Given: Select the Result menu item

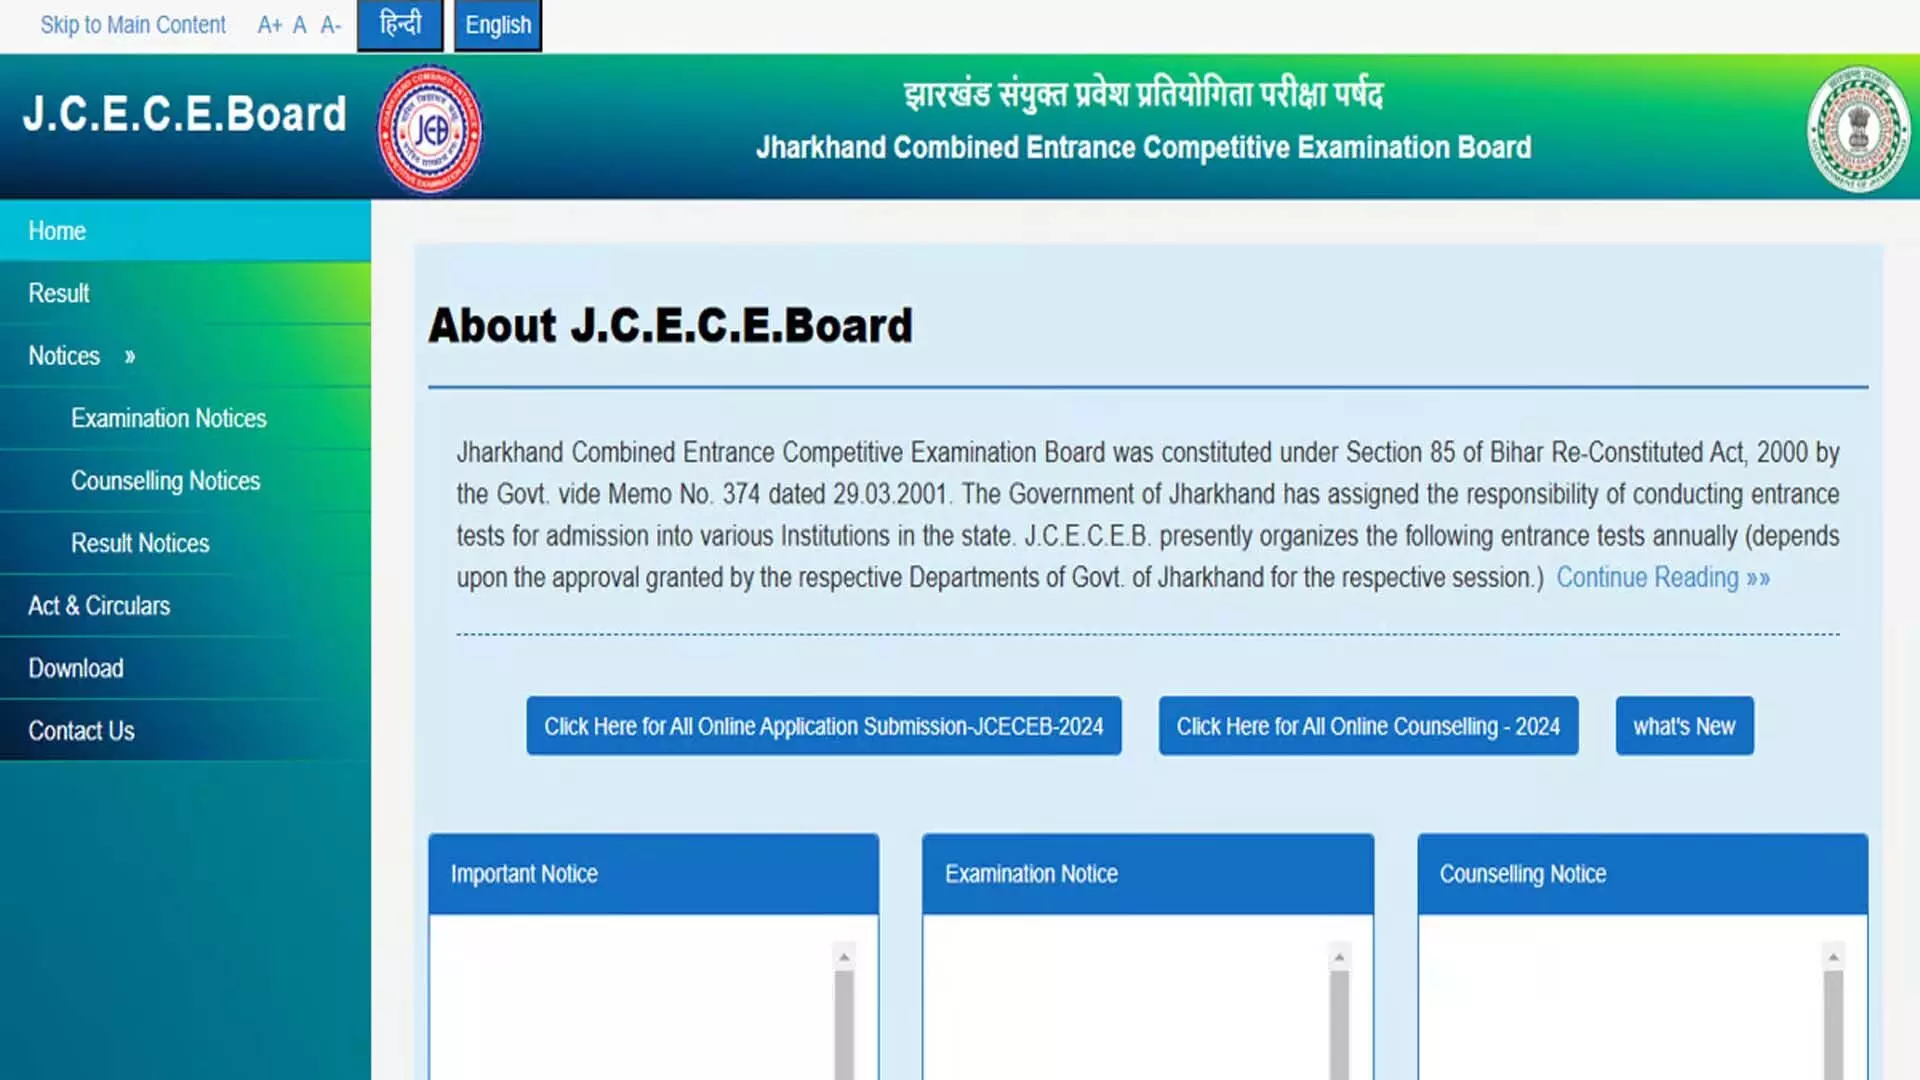Looking at the screenshot, I should [59, 293].
